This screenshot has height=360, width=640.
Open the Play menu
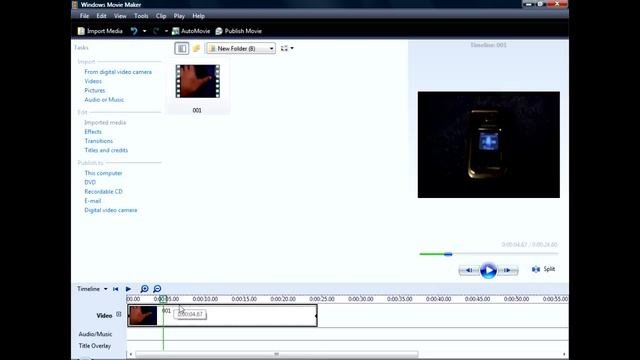[x=179, y=16]
